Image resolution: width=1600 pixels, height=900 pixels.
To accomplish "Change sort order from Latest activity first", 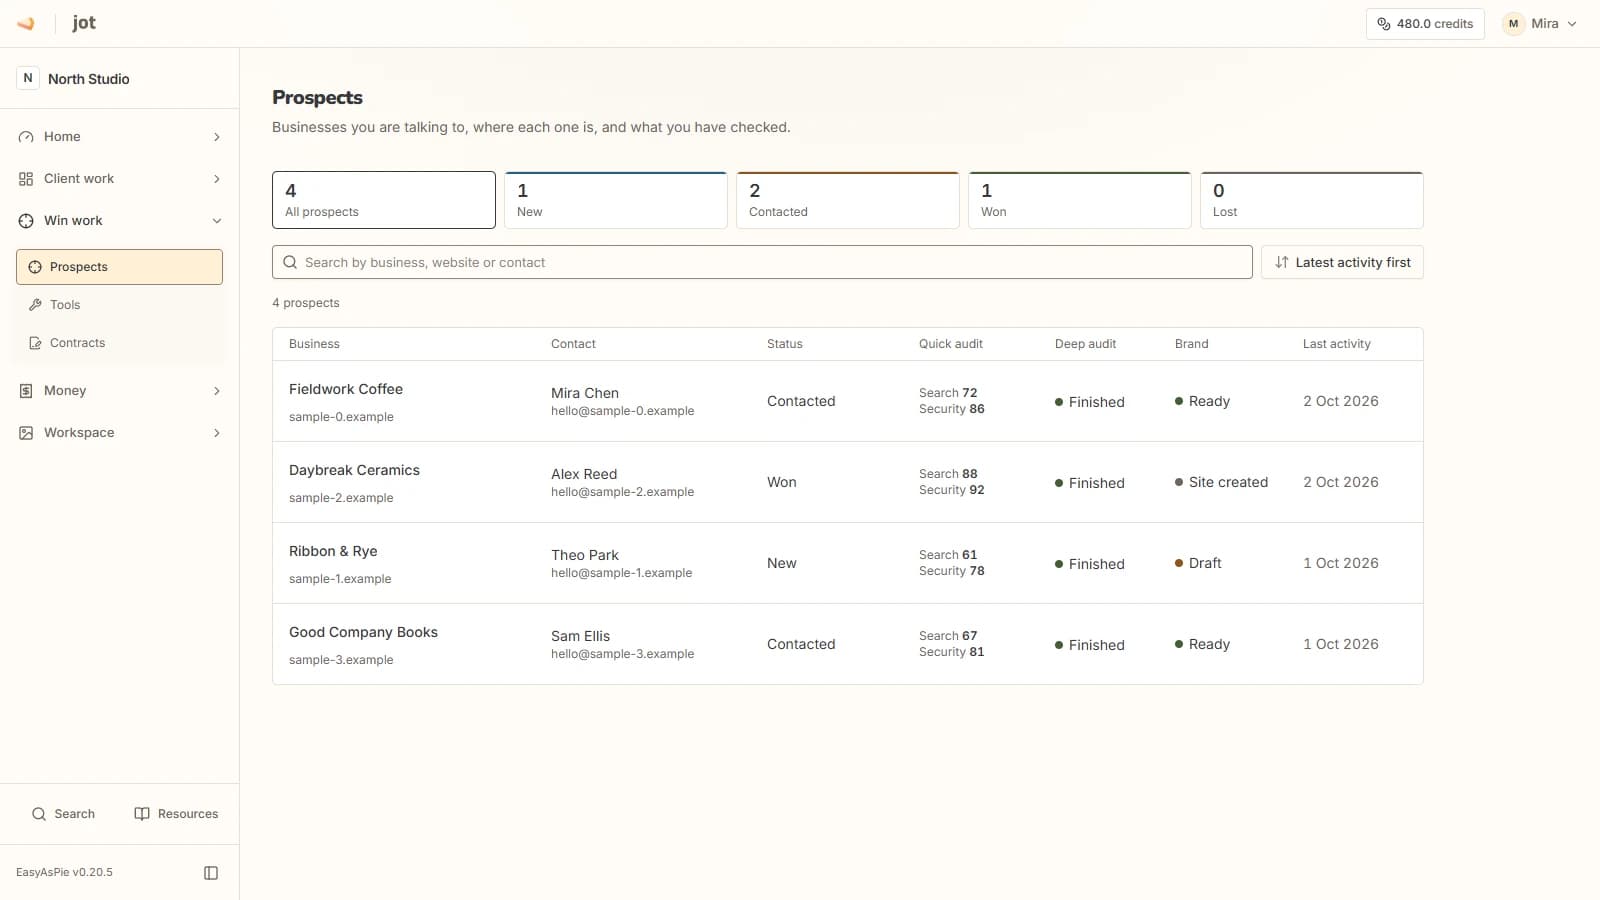I will pos(1342,262).
